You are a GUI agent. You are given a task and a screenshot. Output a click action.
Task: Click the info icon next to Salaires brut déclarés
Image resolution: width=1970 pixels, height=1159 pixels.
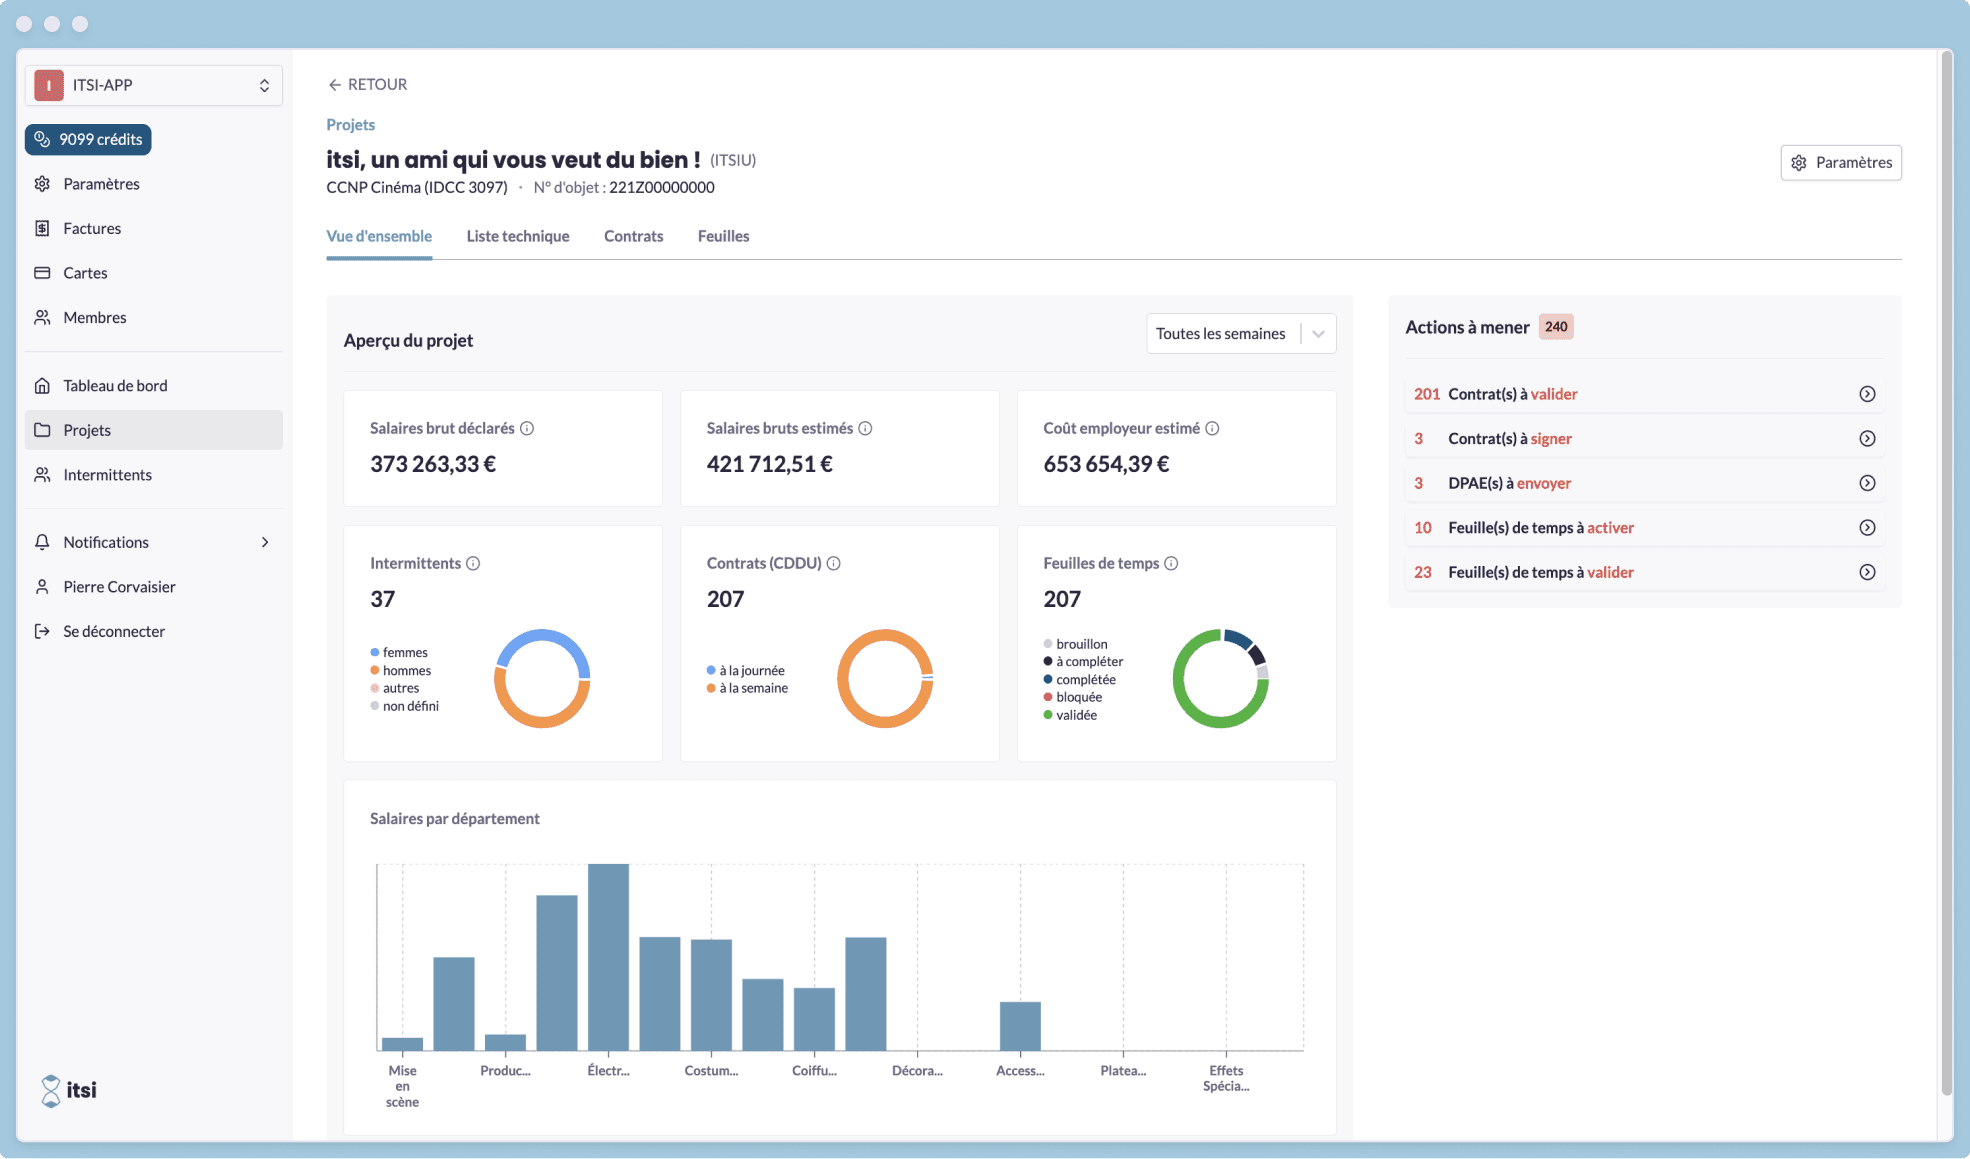coord(529,428)
